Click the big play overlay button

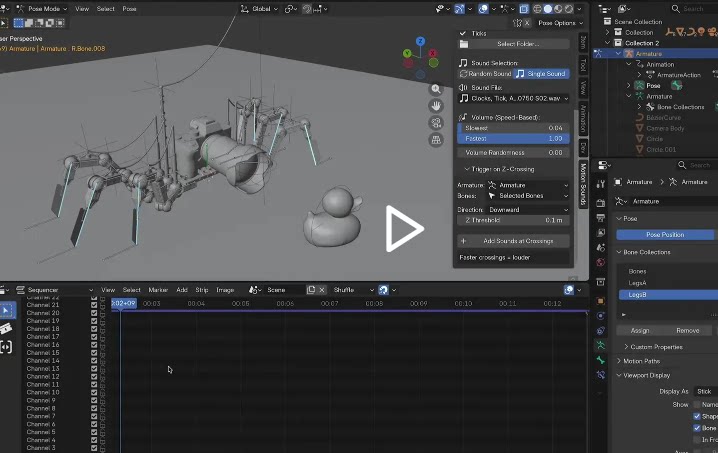pyautogui.click(x=404, y=229)
